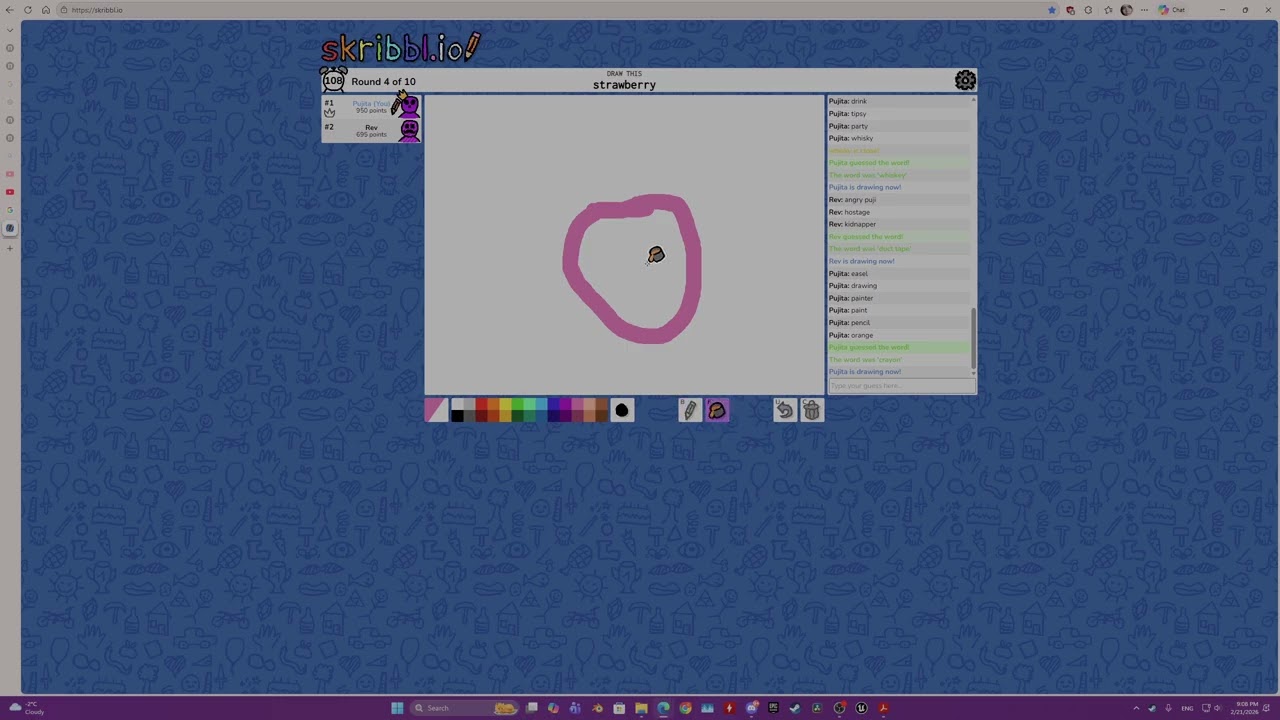Click the taskbar Search box
Screen dimensions: 1280x720
464,708
